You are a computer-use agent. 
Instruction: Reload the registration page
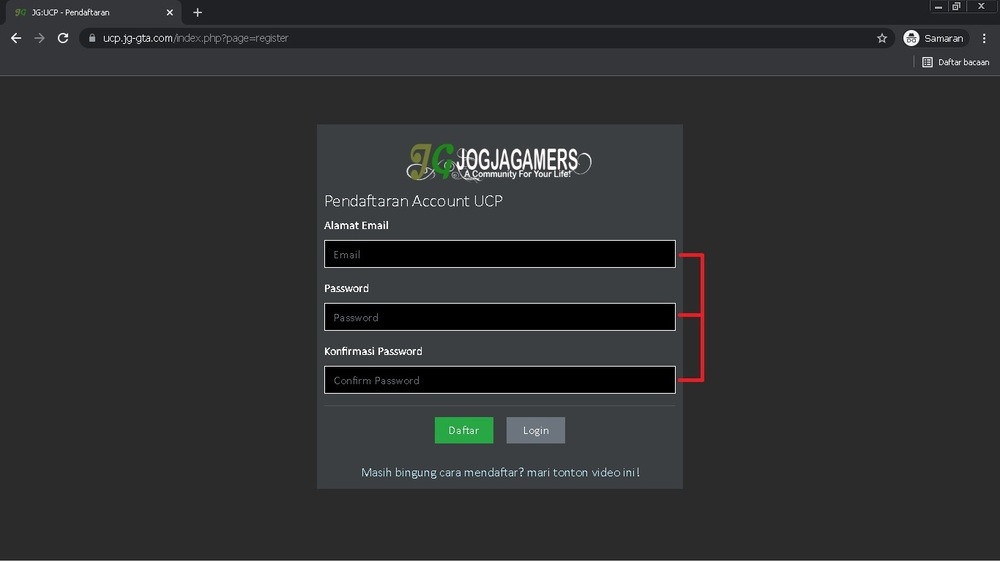[62, 38]
